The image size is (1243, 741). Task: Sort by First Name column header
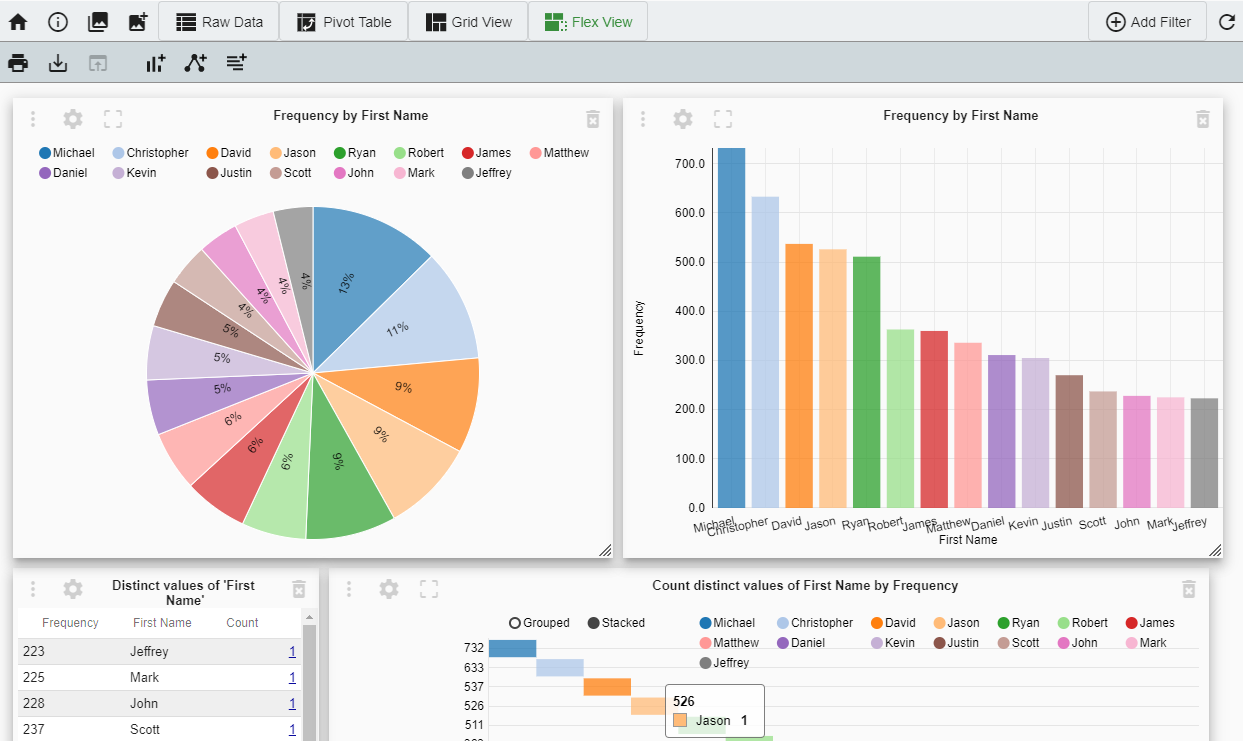point(162,623)
